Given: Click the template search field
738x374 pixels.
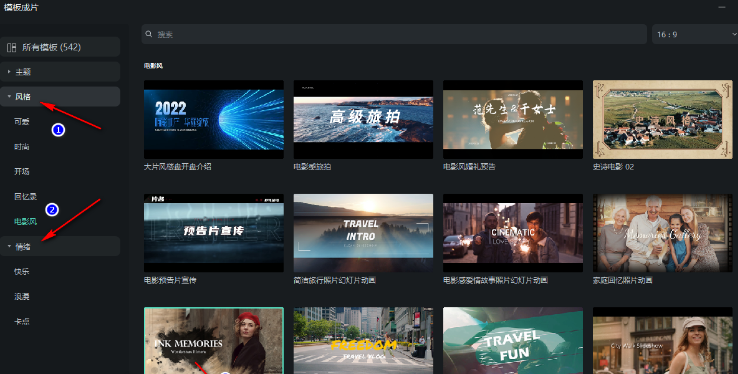Looking at the screenshot, I should point(394,34).
